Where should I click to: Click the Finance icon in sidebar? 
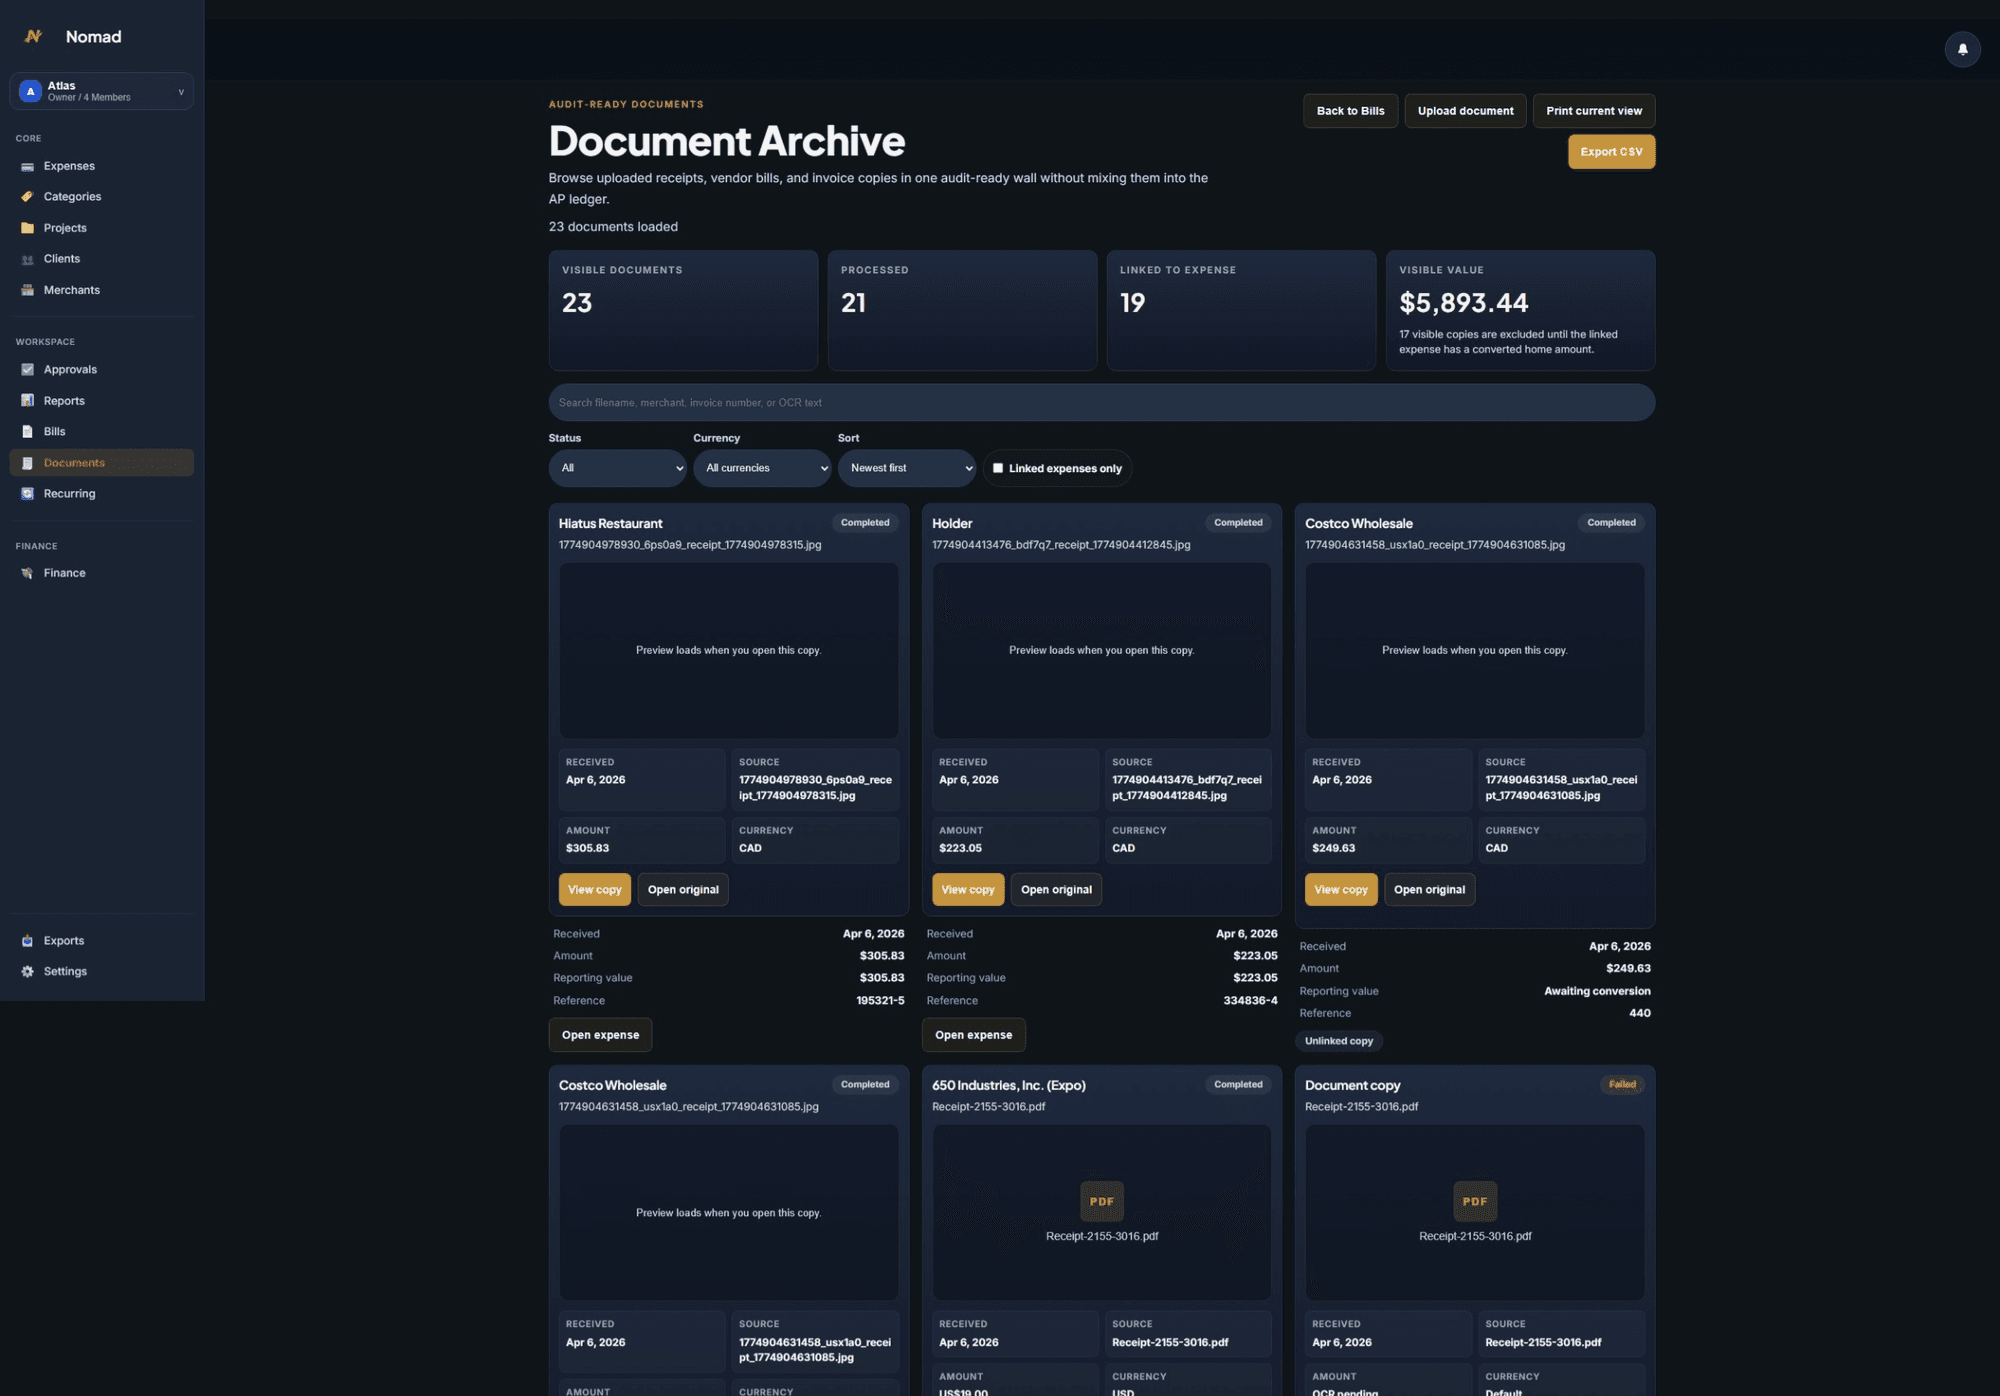pos(27,573)
